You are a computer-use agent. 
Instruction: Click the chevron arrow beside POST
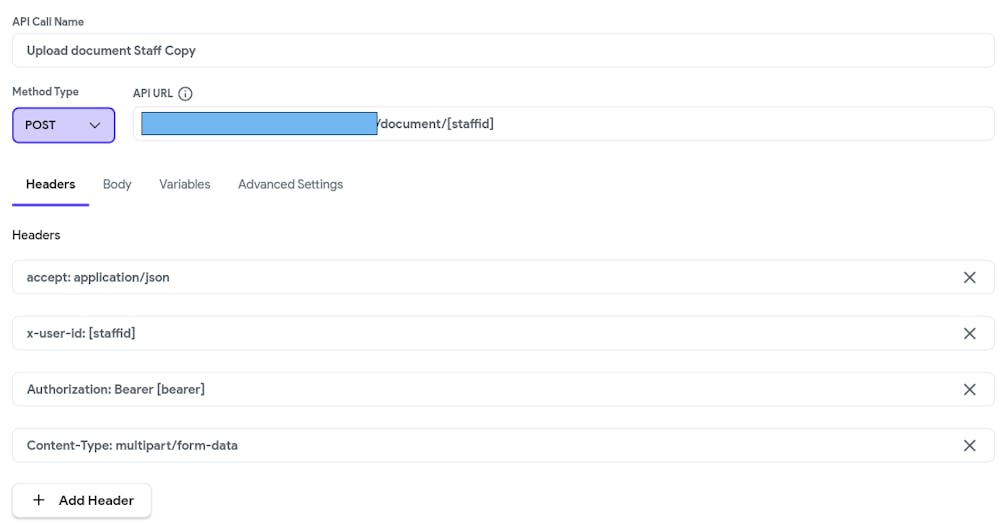95,125
